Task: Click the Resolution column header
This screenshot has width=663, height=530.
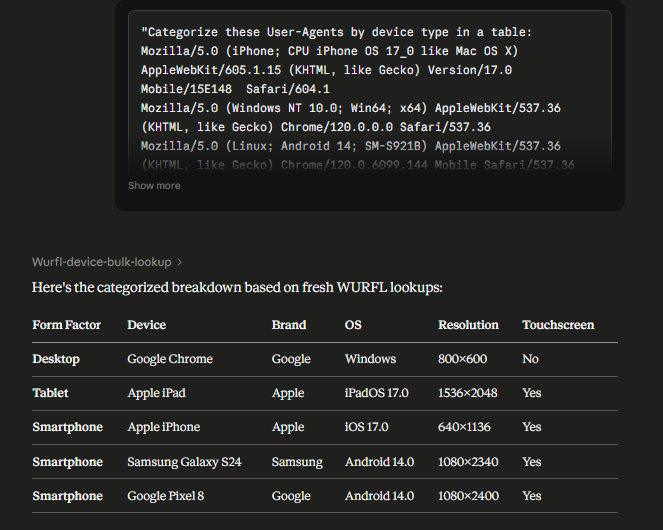Action: (468, 325)
